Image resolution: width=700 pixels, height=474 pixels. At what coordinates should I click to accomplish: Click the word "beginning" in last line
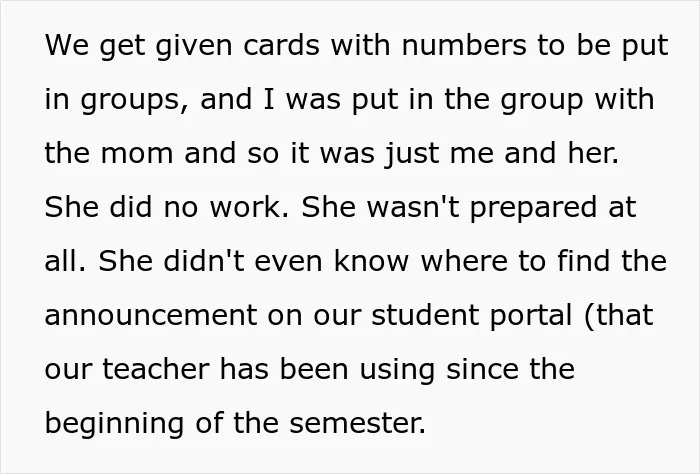[114, 423]
